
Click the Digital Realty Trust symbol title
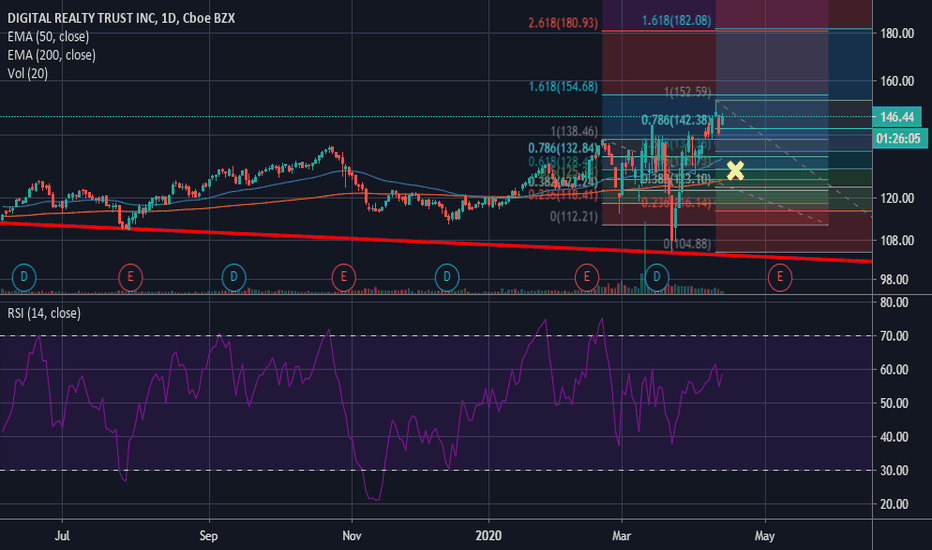[121, 18]
